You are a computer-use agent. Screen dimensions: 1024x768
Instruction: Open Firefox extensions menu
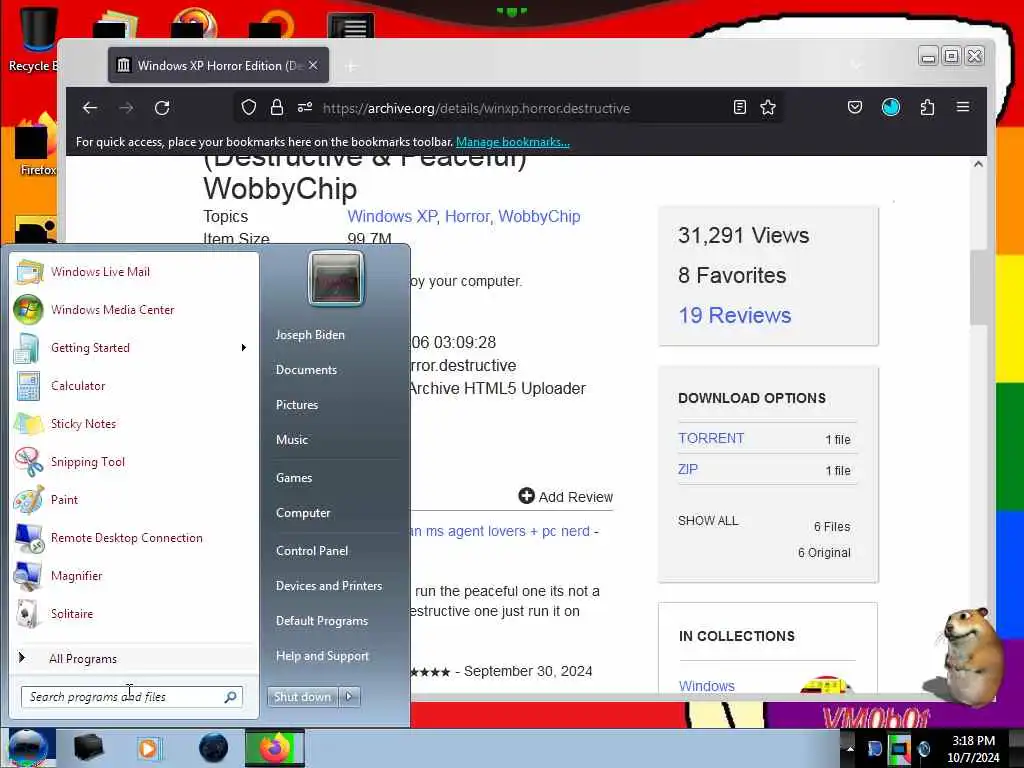pyautogui.click(x=927, y=107)
